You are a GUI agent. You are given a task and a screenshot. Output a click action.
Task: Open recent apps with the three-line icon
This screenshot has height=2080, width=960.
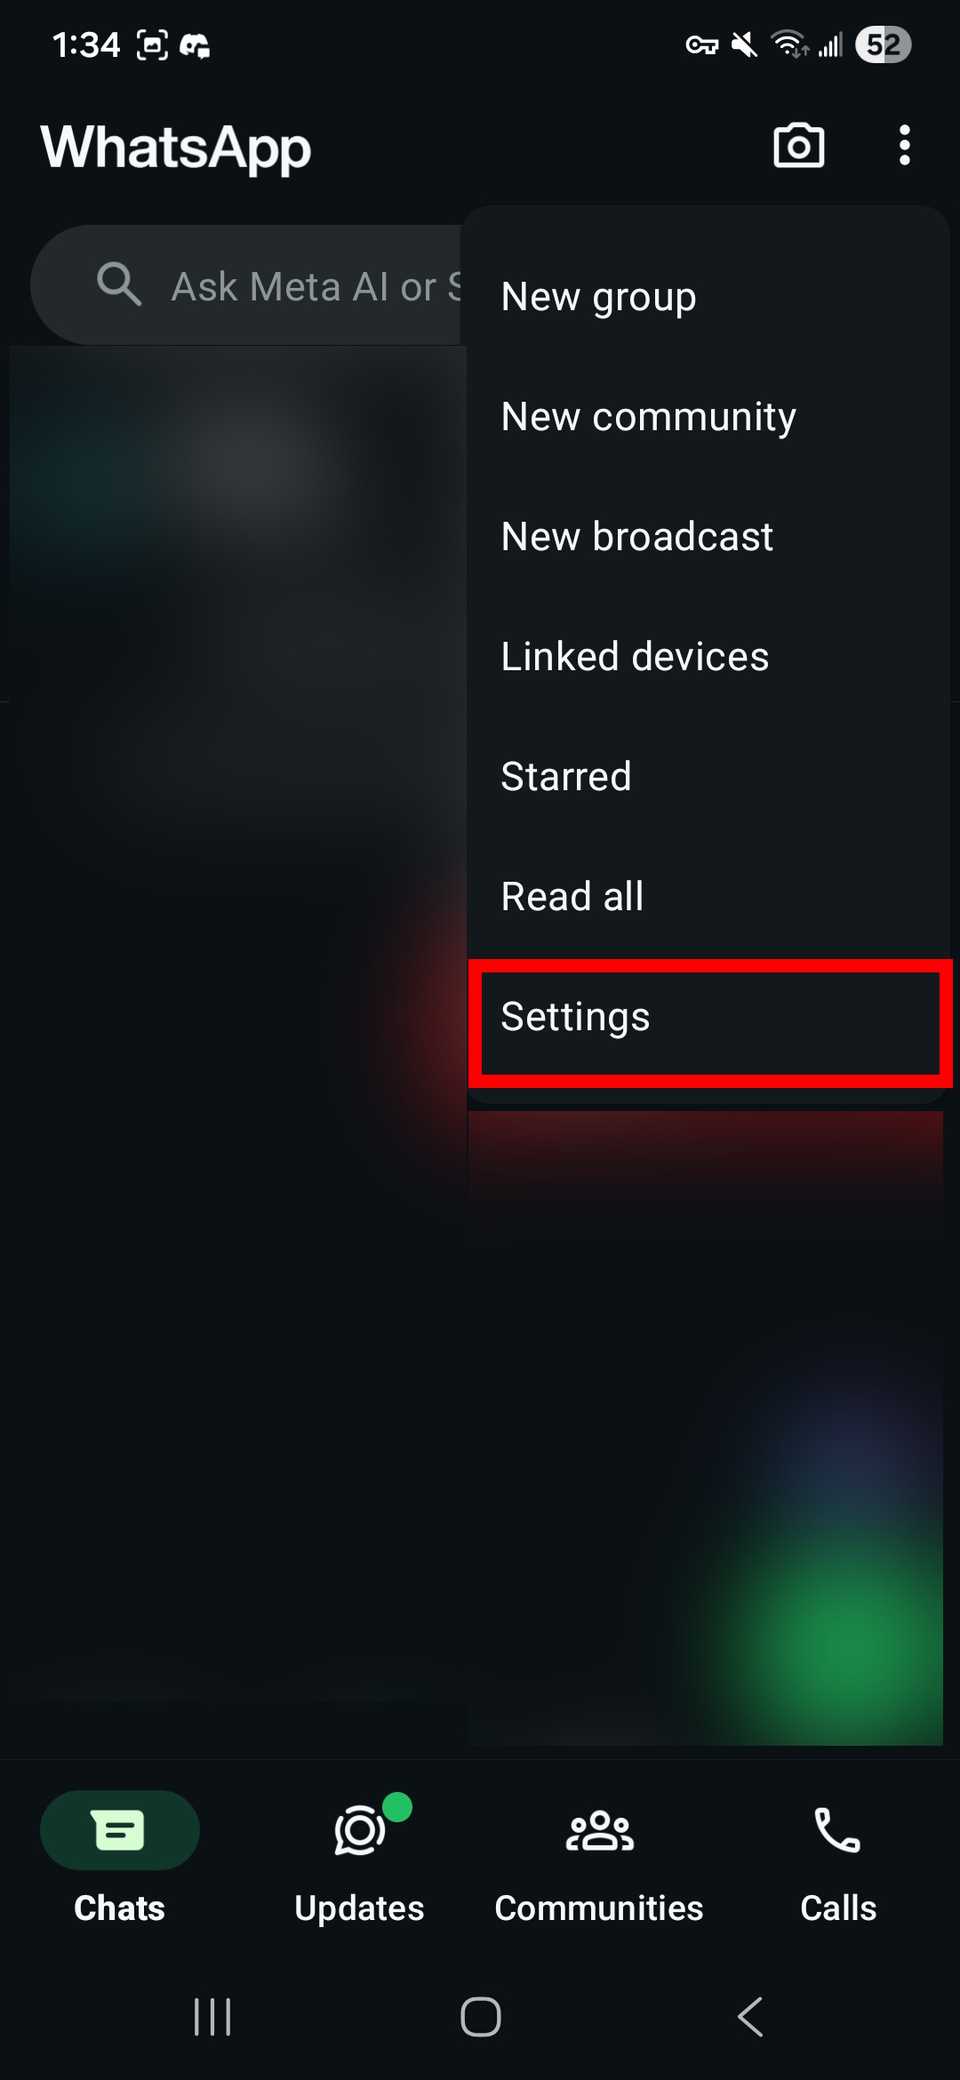212,2016
